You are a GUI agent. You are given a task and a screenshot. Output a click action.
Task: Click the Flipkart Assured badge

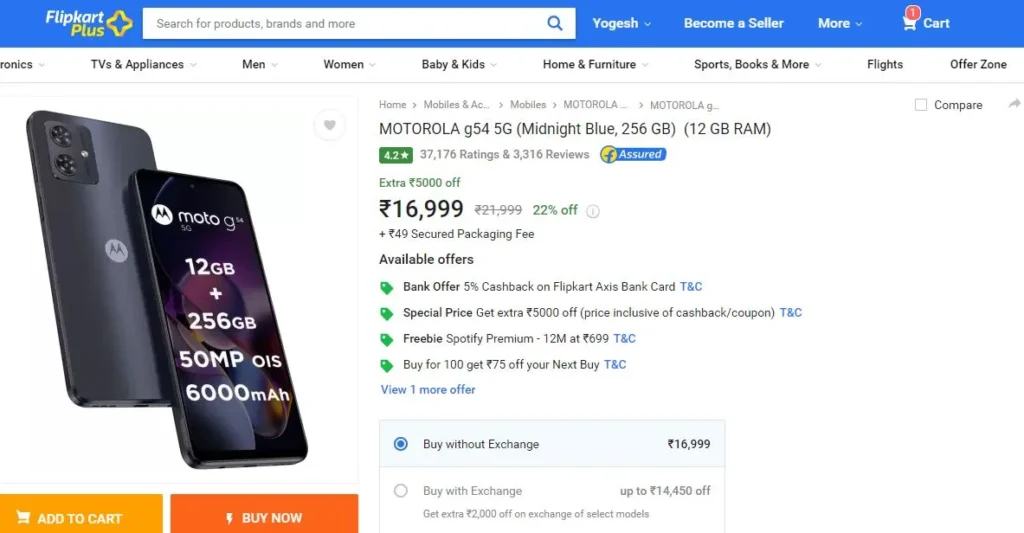point(633,155)
